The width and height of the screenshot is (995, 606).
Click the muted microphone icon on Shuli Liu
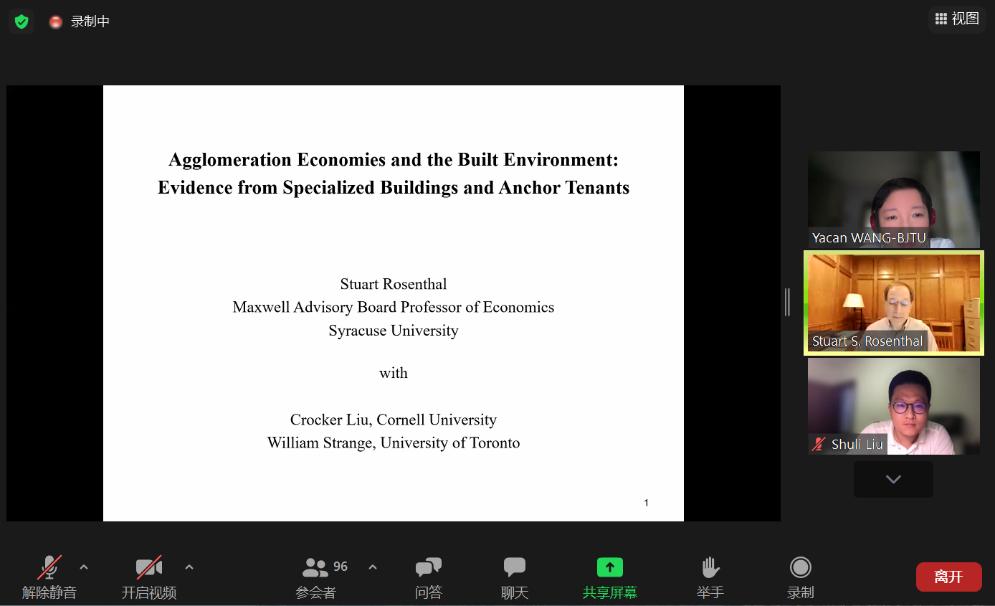coord(819,444)
